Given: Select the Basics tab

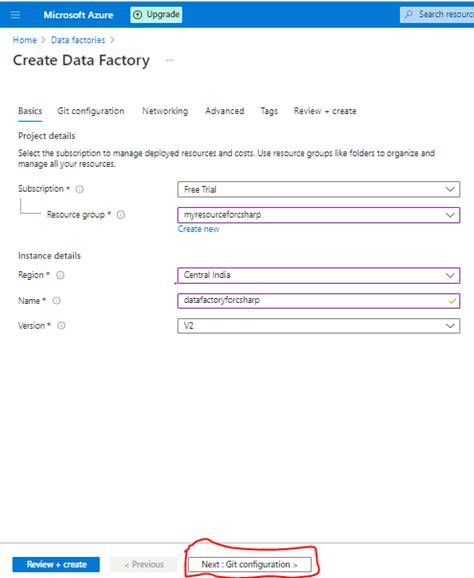Looking at the screenshot, I should click(30, 111).
